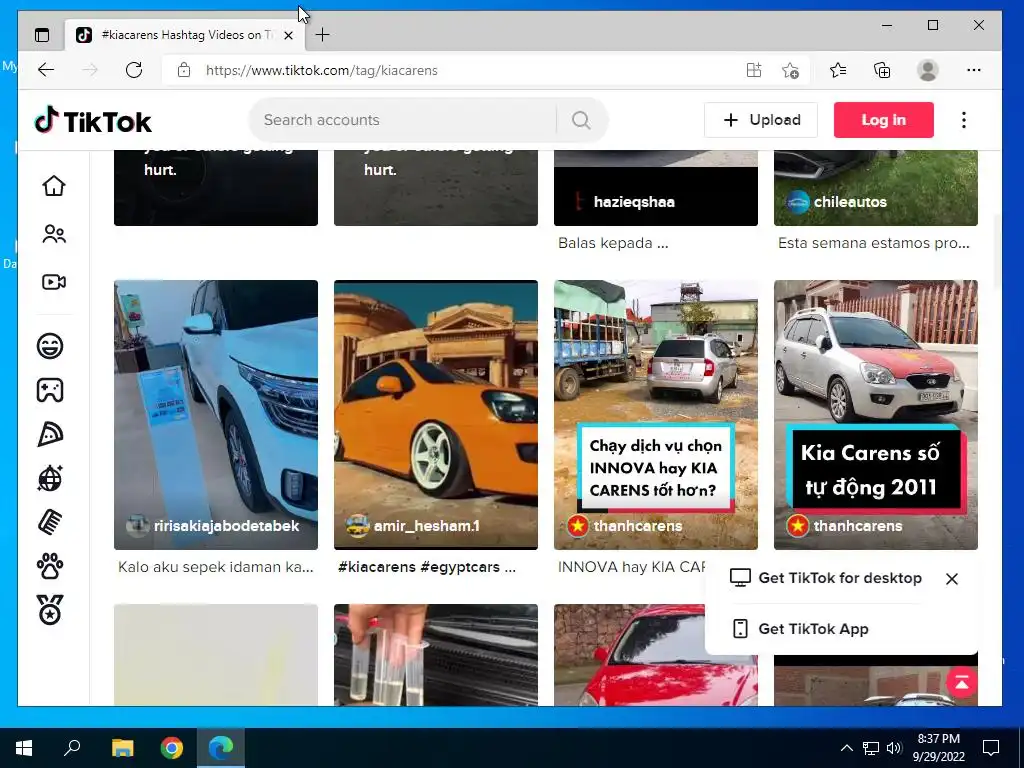Open Google Chrome from taskbar
The height and width of the screenshot is (768, 1024).
pyautogui.click(x=172, y=748)
